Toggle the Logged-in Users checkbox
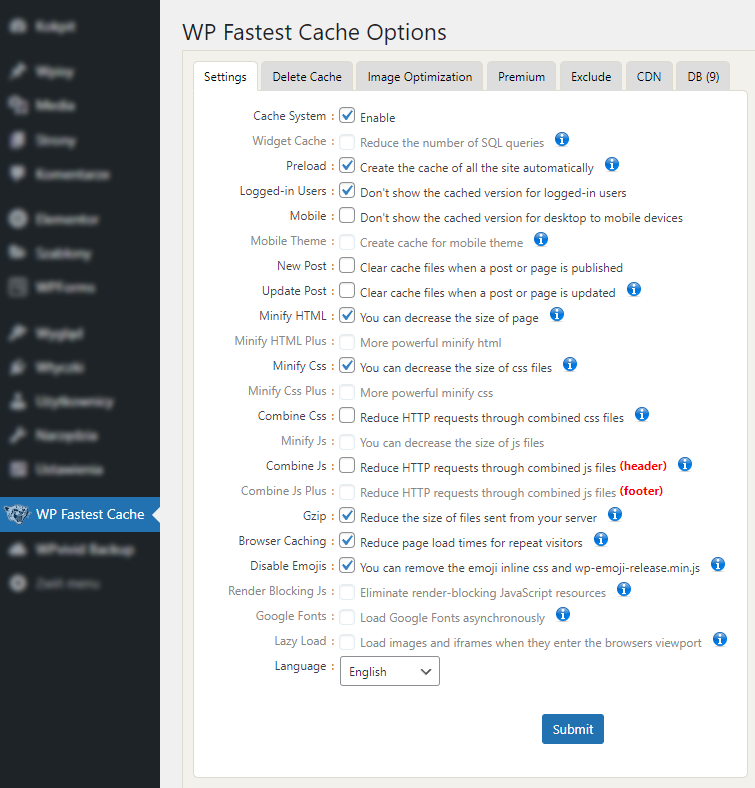 click(x=347, y=190)
